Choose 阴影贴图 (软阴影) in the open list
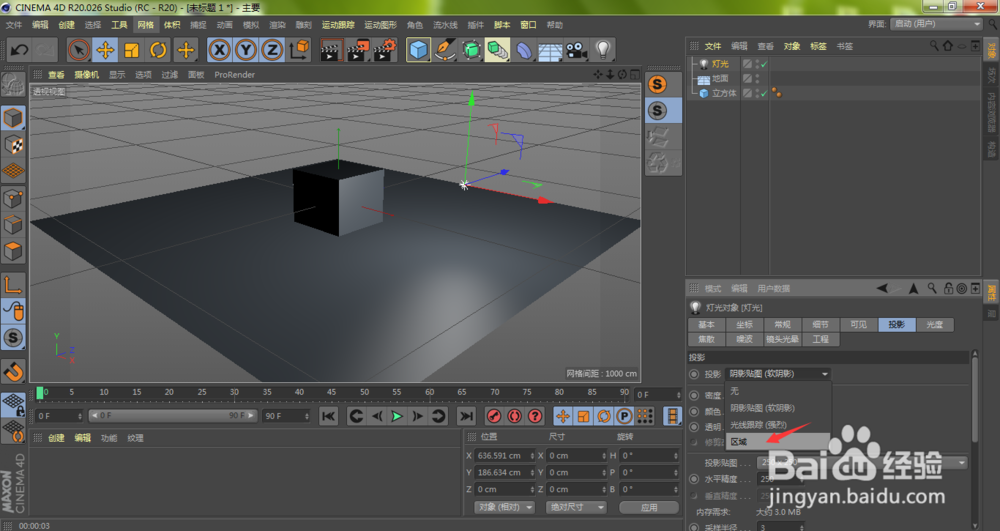Image resolution: width=1000 pixels, height=531 pixels. pos(778,408)
